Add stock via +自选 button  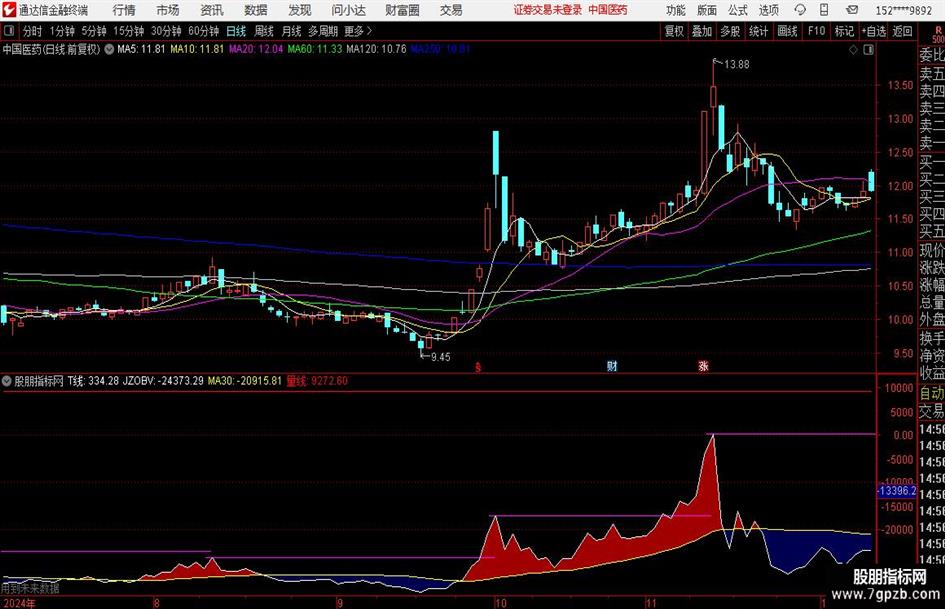[x=873, y=31]
